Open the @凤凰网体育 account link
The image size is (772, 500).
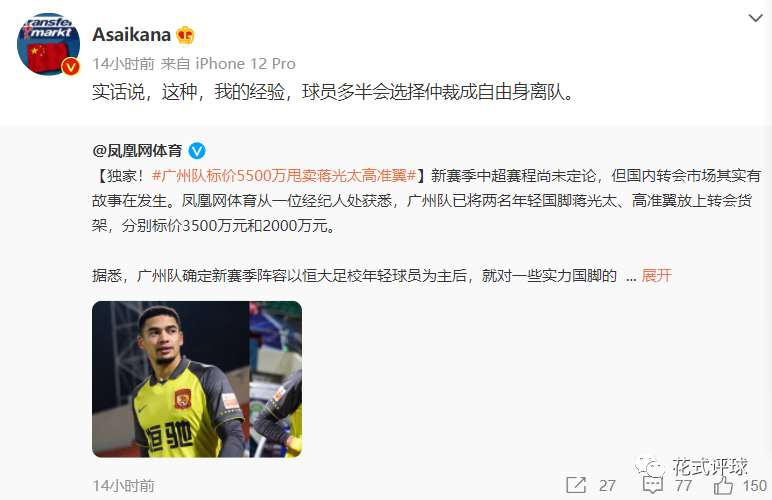click(137, 151)
